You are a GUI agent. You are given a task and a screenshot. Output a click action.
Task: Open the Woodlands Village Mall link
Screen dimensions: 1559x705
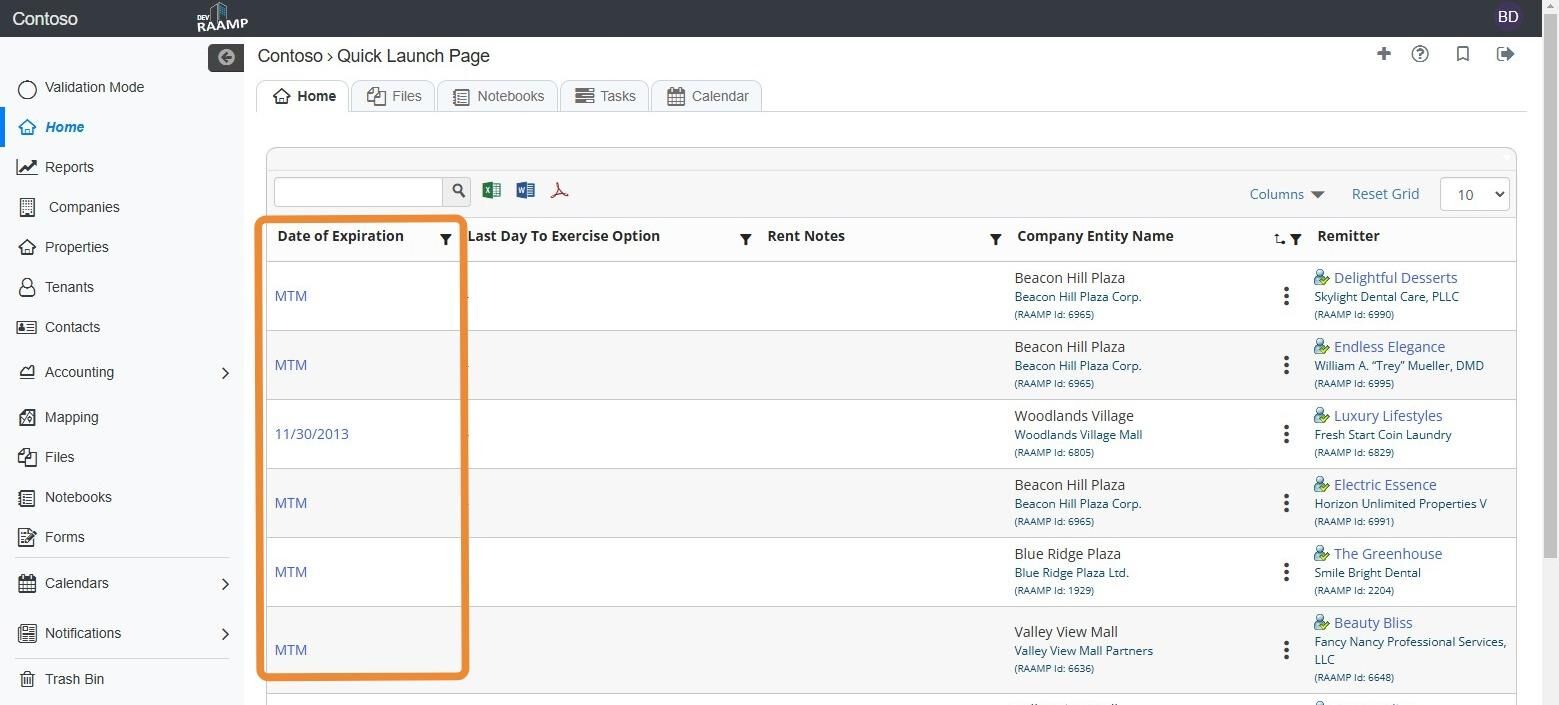1078,435
